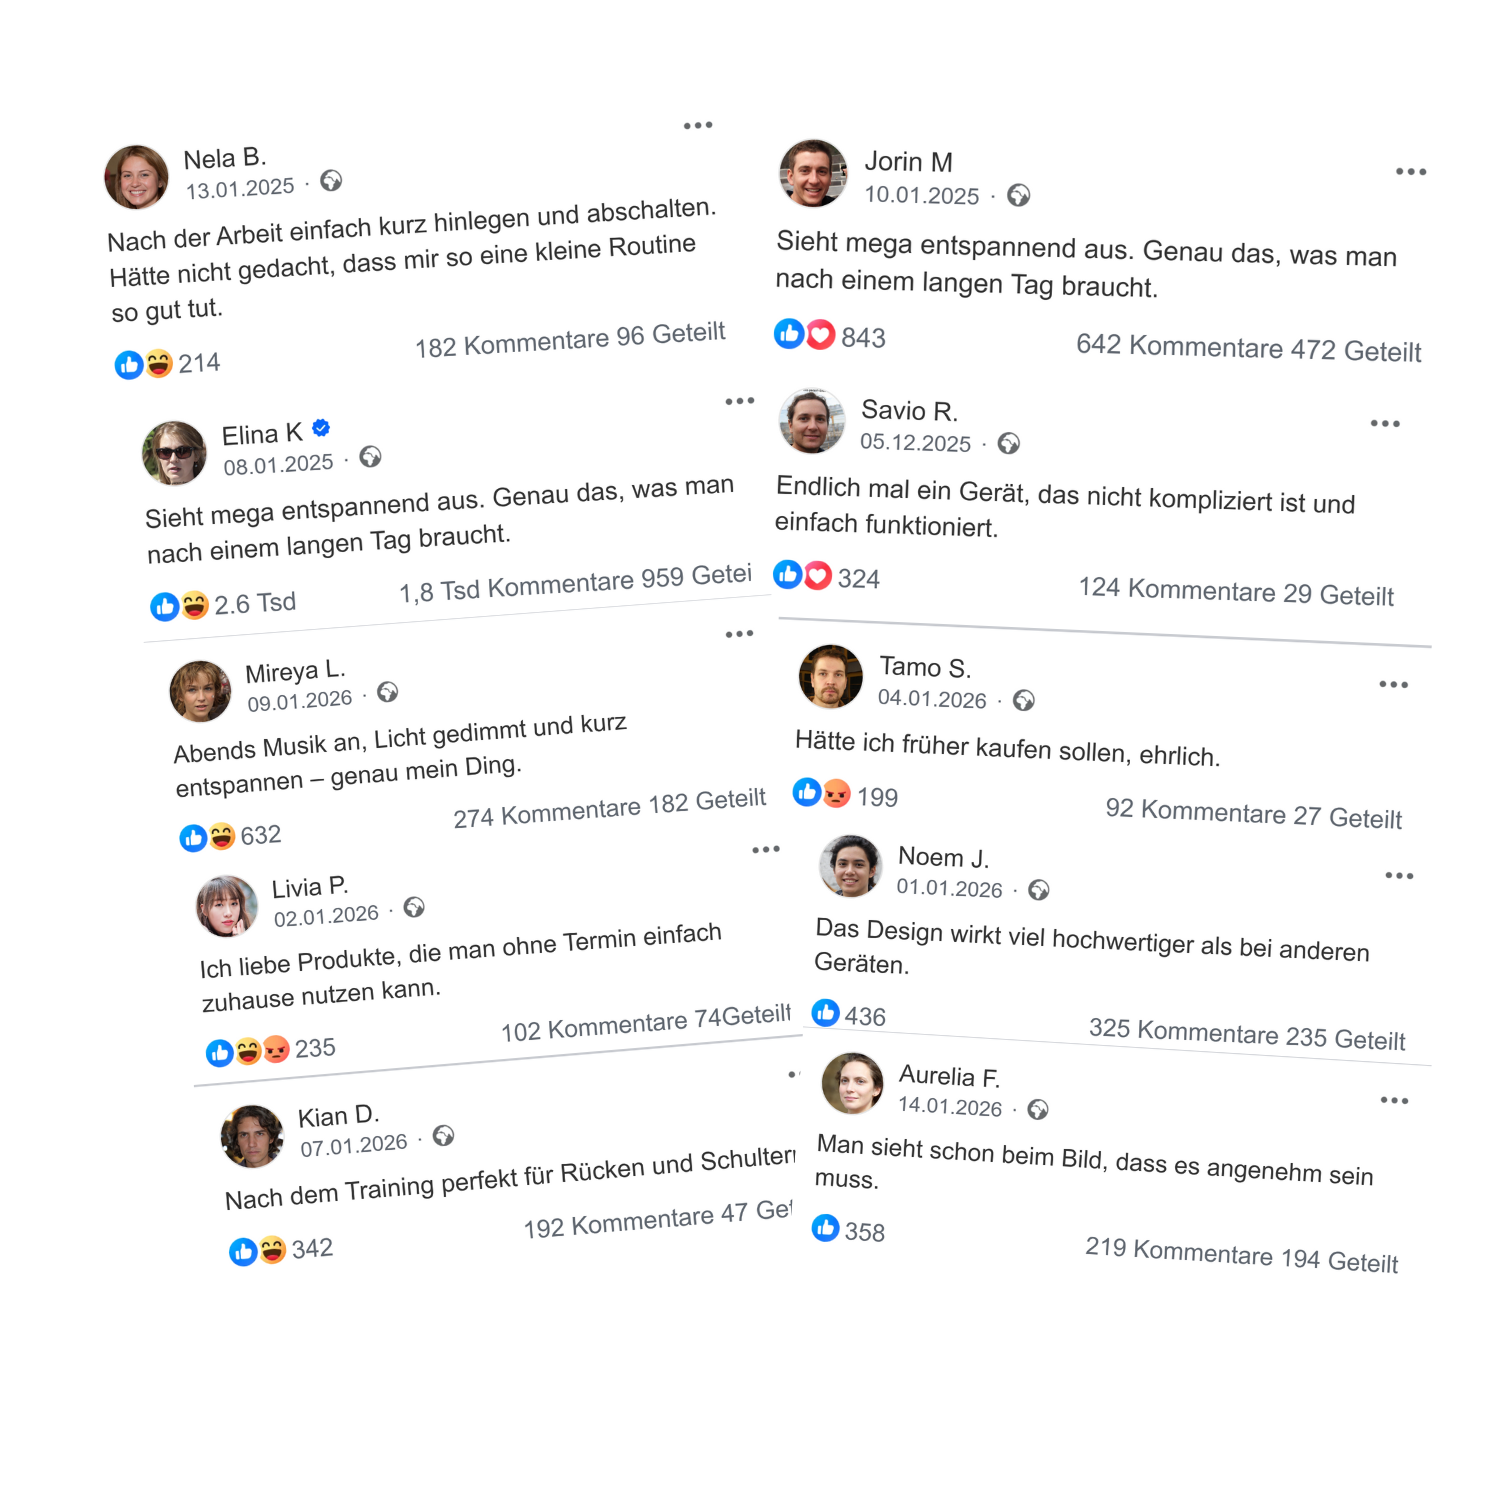Open Savio R.'s profile name link
The image size is (1500, 1500).
pos(909,411)
